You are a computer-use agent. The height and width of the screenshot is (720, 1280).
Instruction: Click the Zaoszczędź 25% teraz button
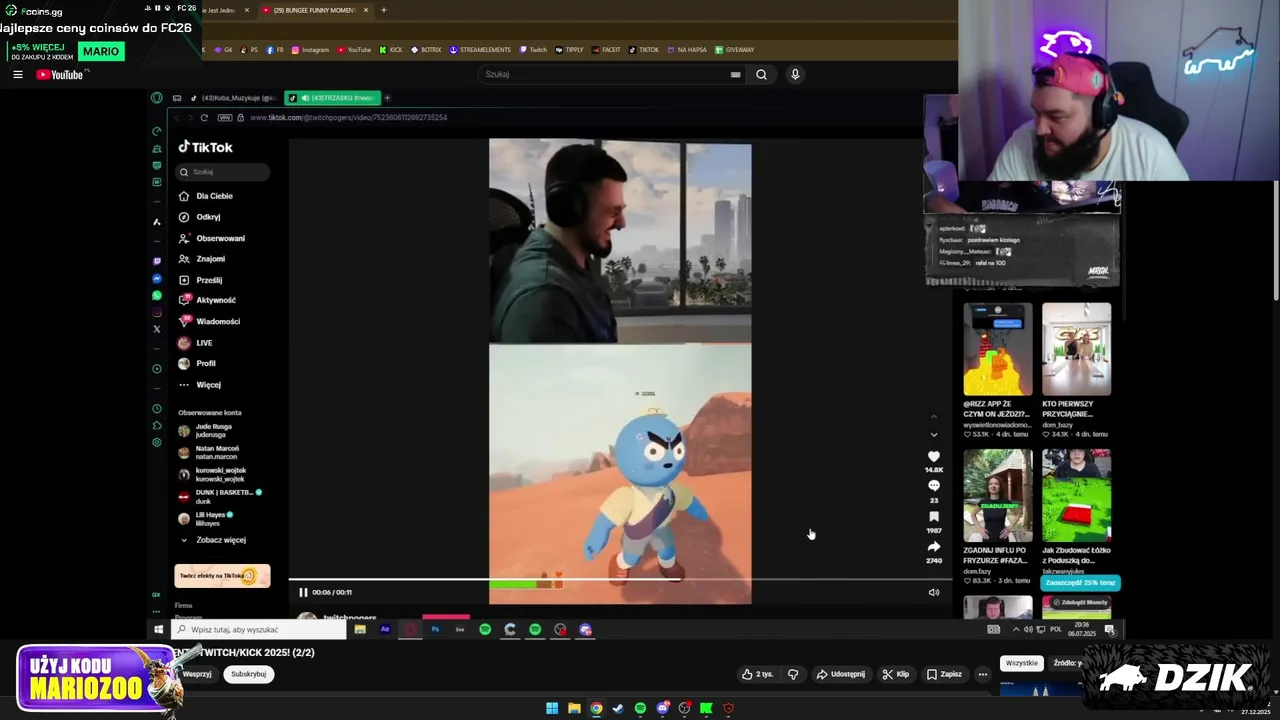click(x=1080, y=583)
